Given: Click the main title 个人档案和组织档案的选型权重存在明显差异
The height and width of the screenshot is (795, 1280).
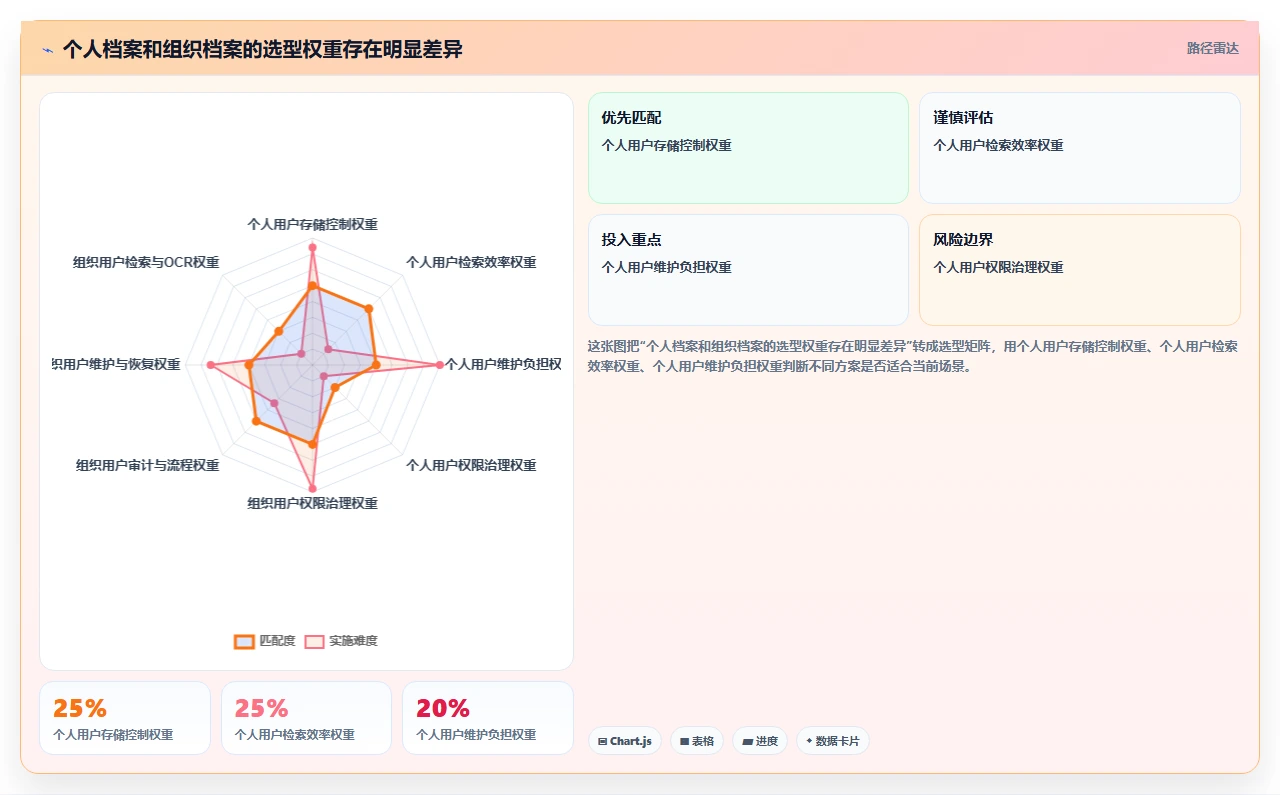Looking at the screenshot, I should click(x=262, y=49).
